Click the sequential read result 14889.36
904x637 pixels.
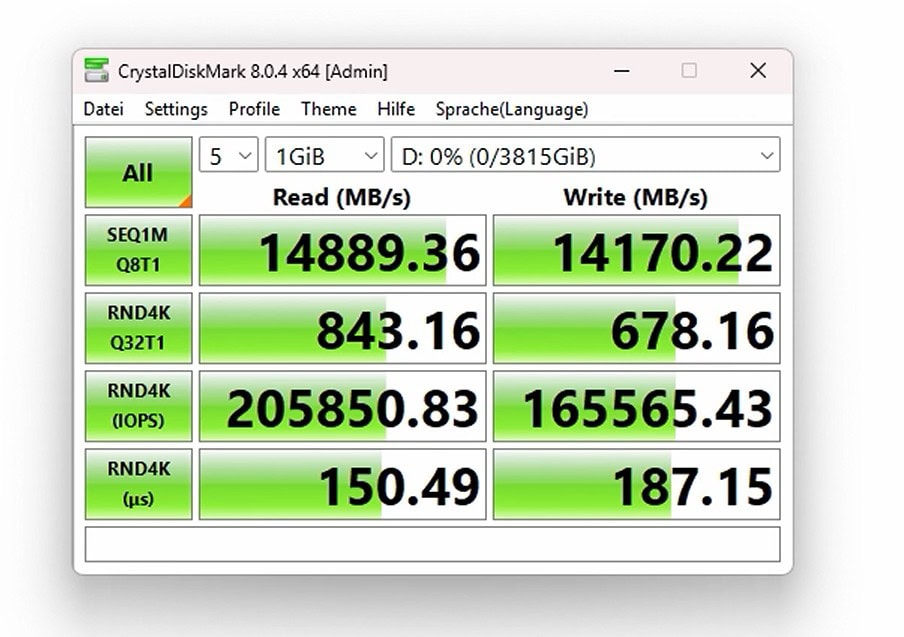tap(342, 251)
